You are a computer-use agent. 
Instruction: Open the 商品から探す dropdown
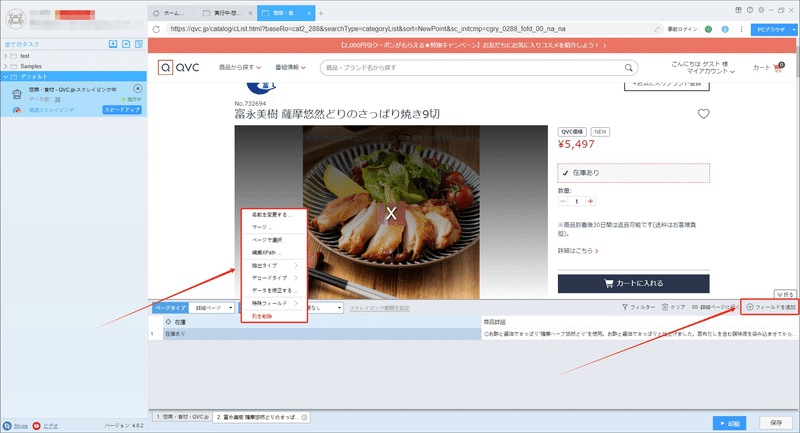[x=240, y=67]
